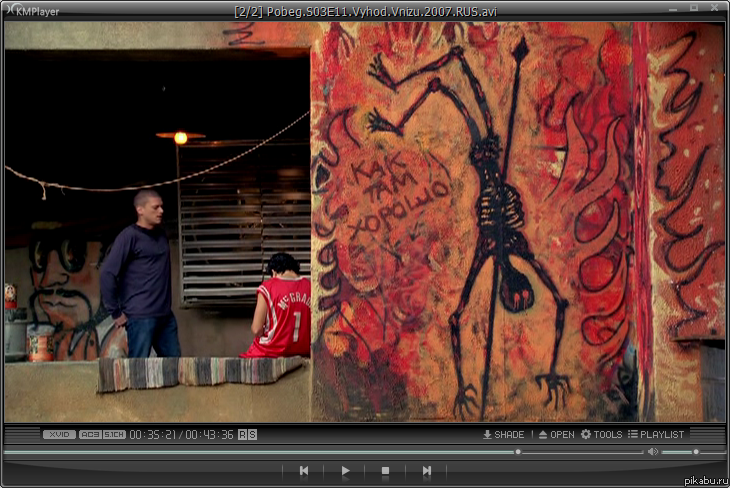Click the elapsed time 00:35:21 display
Screen dimensions: 730x488
153,435
